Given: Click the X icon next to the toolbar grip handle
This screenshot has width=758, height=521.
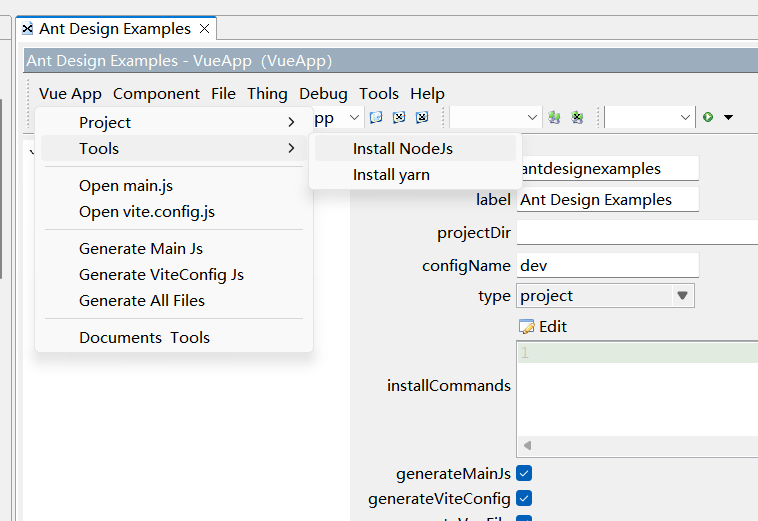Looking at the screenshot, I should click(422, 117).
